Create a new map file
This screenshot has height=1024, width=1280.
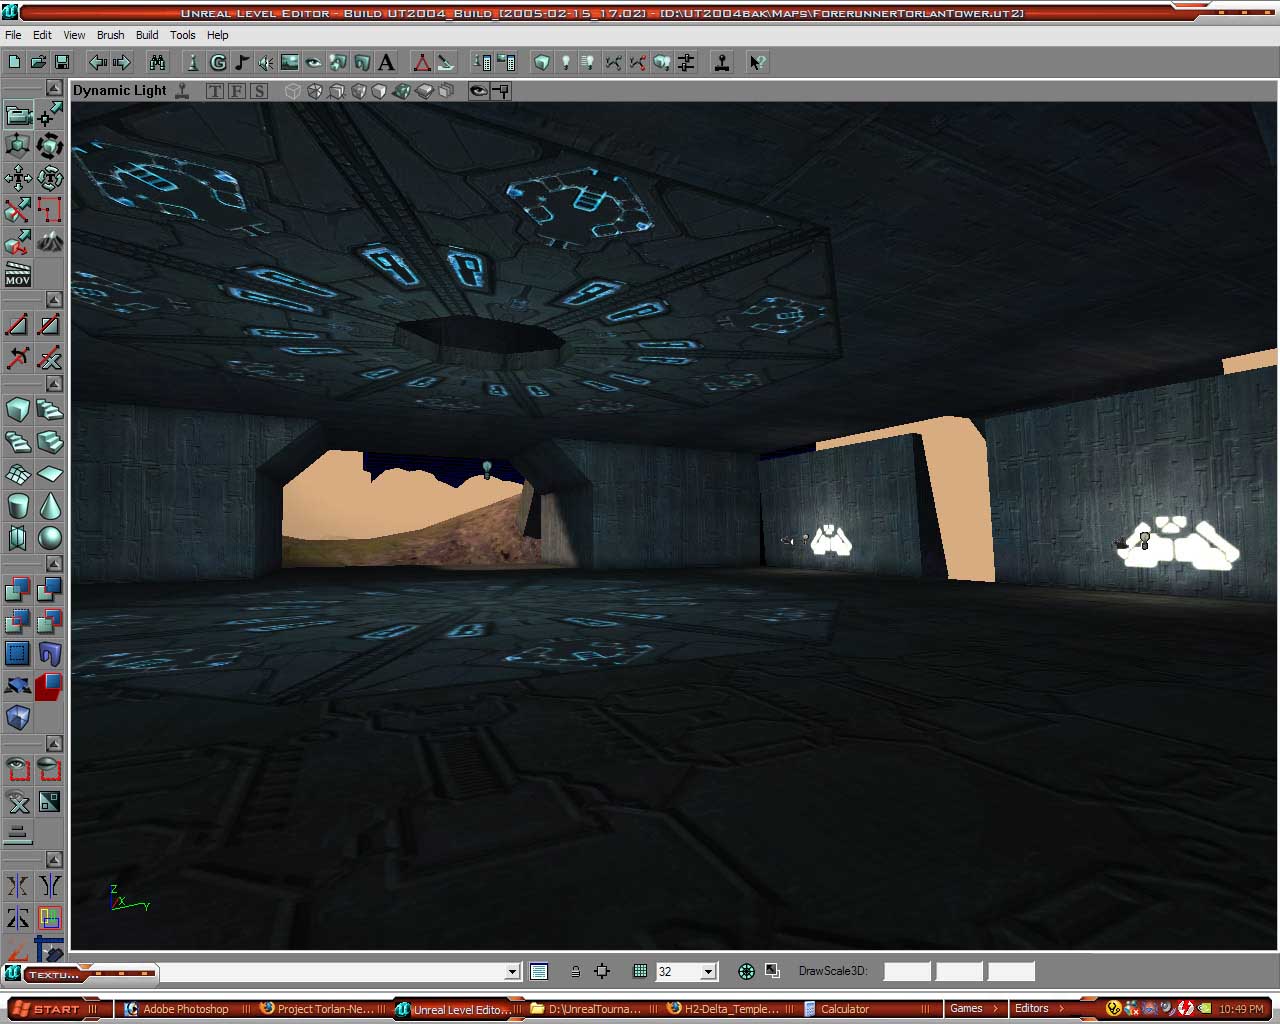click(x=14, y=62)
